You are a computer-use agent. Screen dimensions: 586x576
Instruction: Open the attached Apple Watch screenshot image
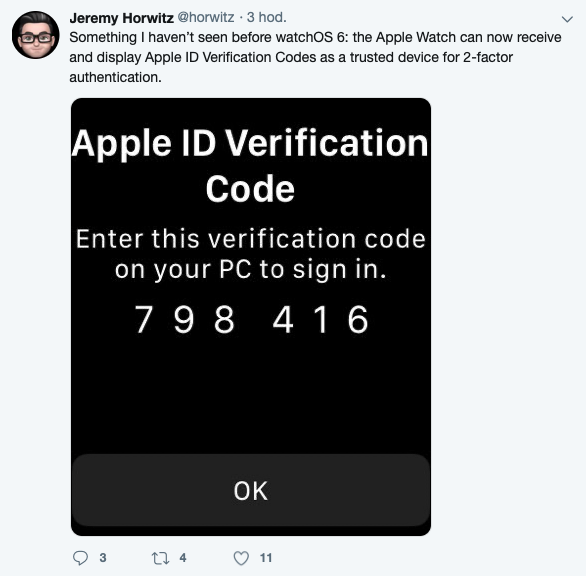click(x=251, y=317)
